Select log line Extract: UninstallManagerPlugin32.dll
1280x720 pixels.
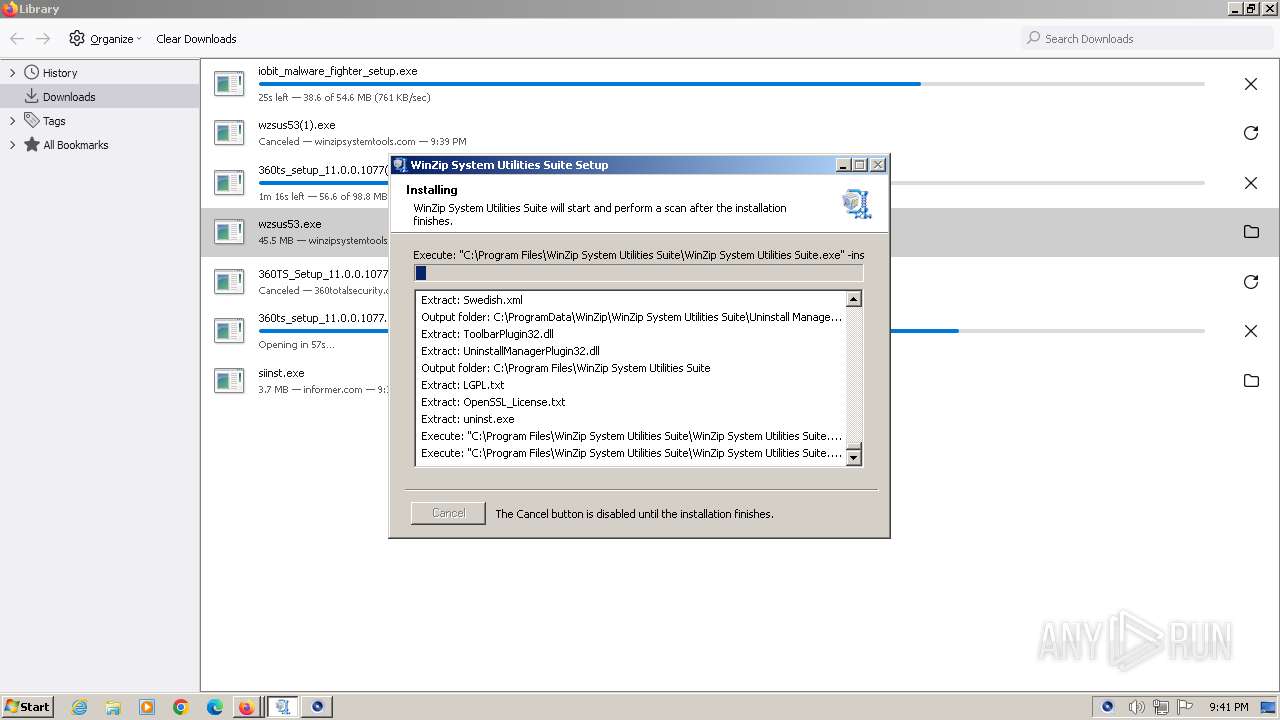pos(510,351)
